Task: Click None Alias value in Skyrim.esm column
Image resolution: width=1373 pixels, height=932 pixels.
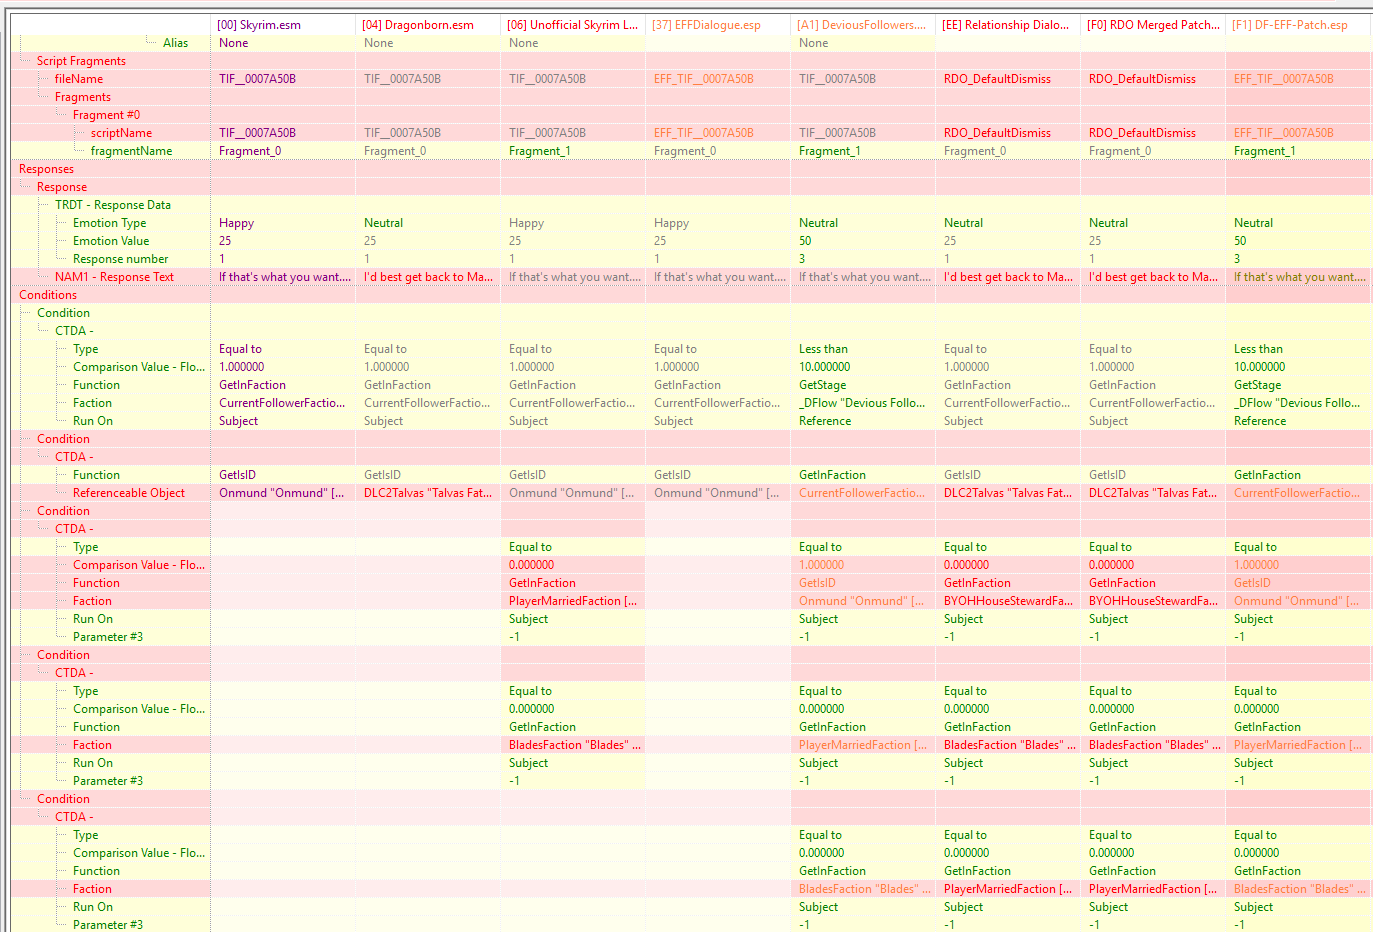Action: [x=233, y=43]
